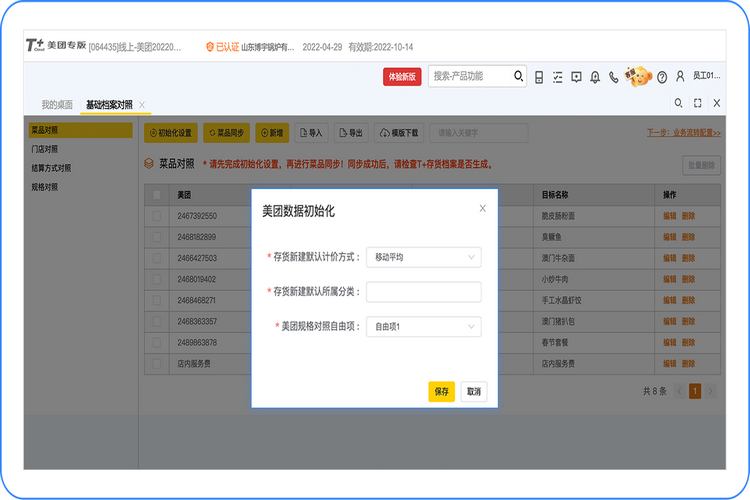Click 编辑 for 臭鳜鱼 row
The image size is (750, 500).
click(670, 237)
